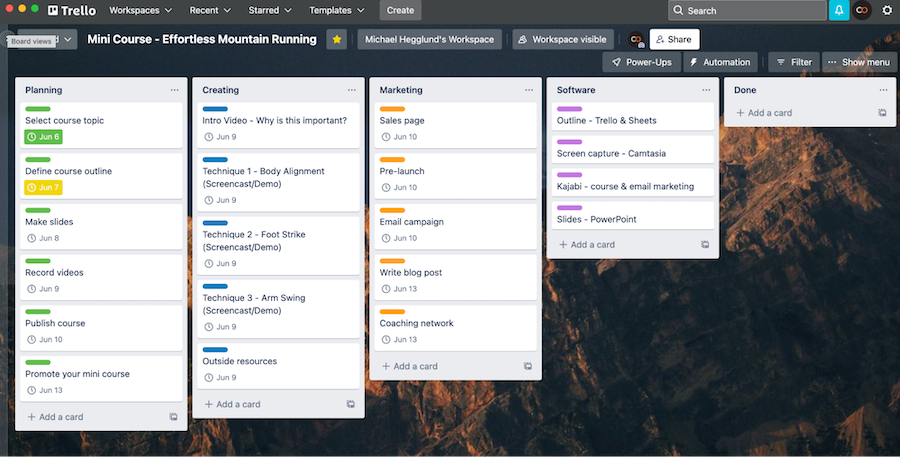The width and height of the screenshot is (900, 457).
Task: Open Marketing list three-dot menu
Action: tap(528, 90)
